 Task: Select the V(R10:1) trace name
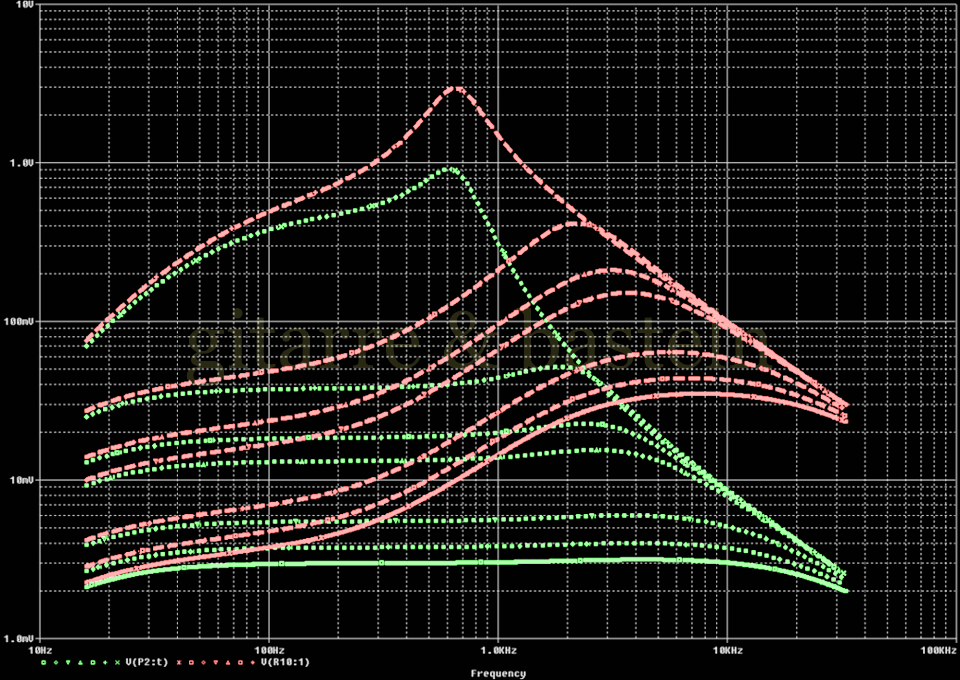(285, 663)
